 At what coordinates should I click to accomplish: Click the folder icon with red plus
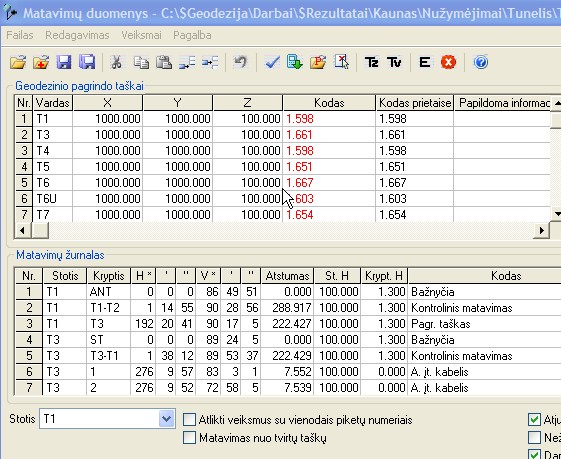pyautogui.click(x=41, y=63)
